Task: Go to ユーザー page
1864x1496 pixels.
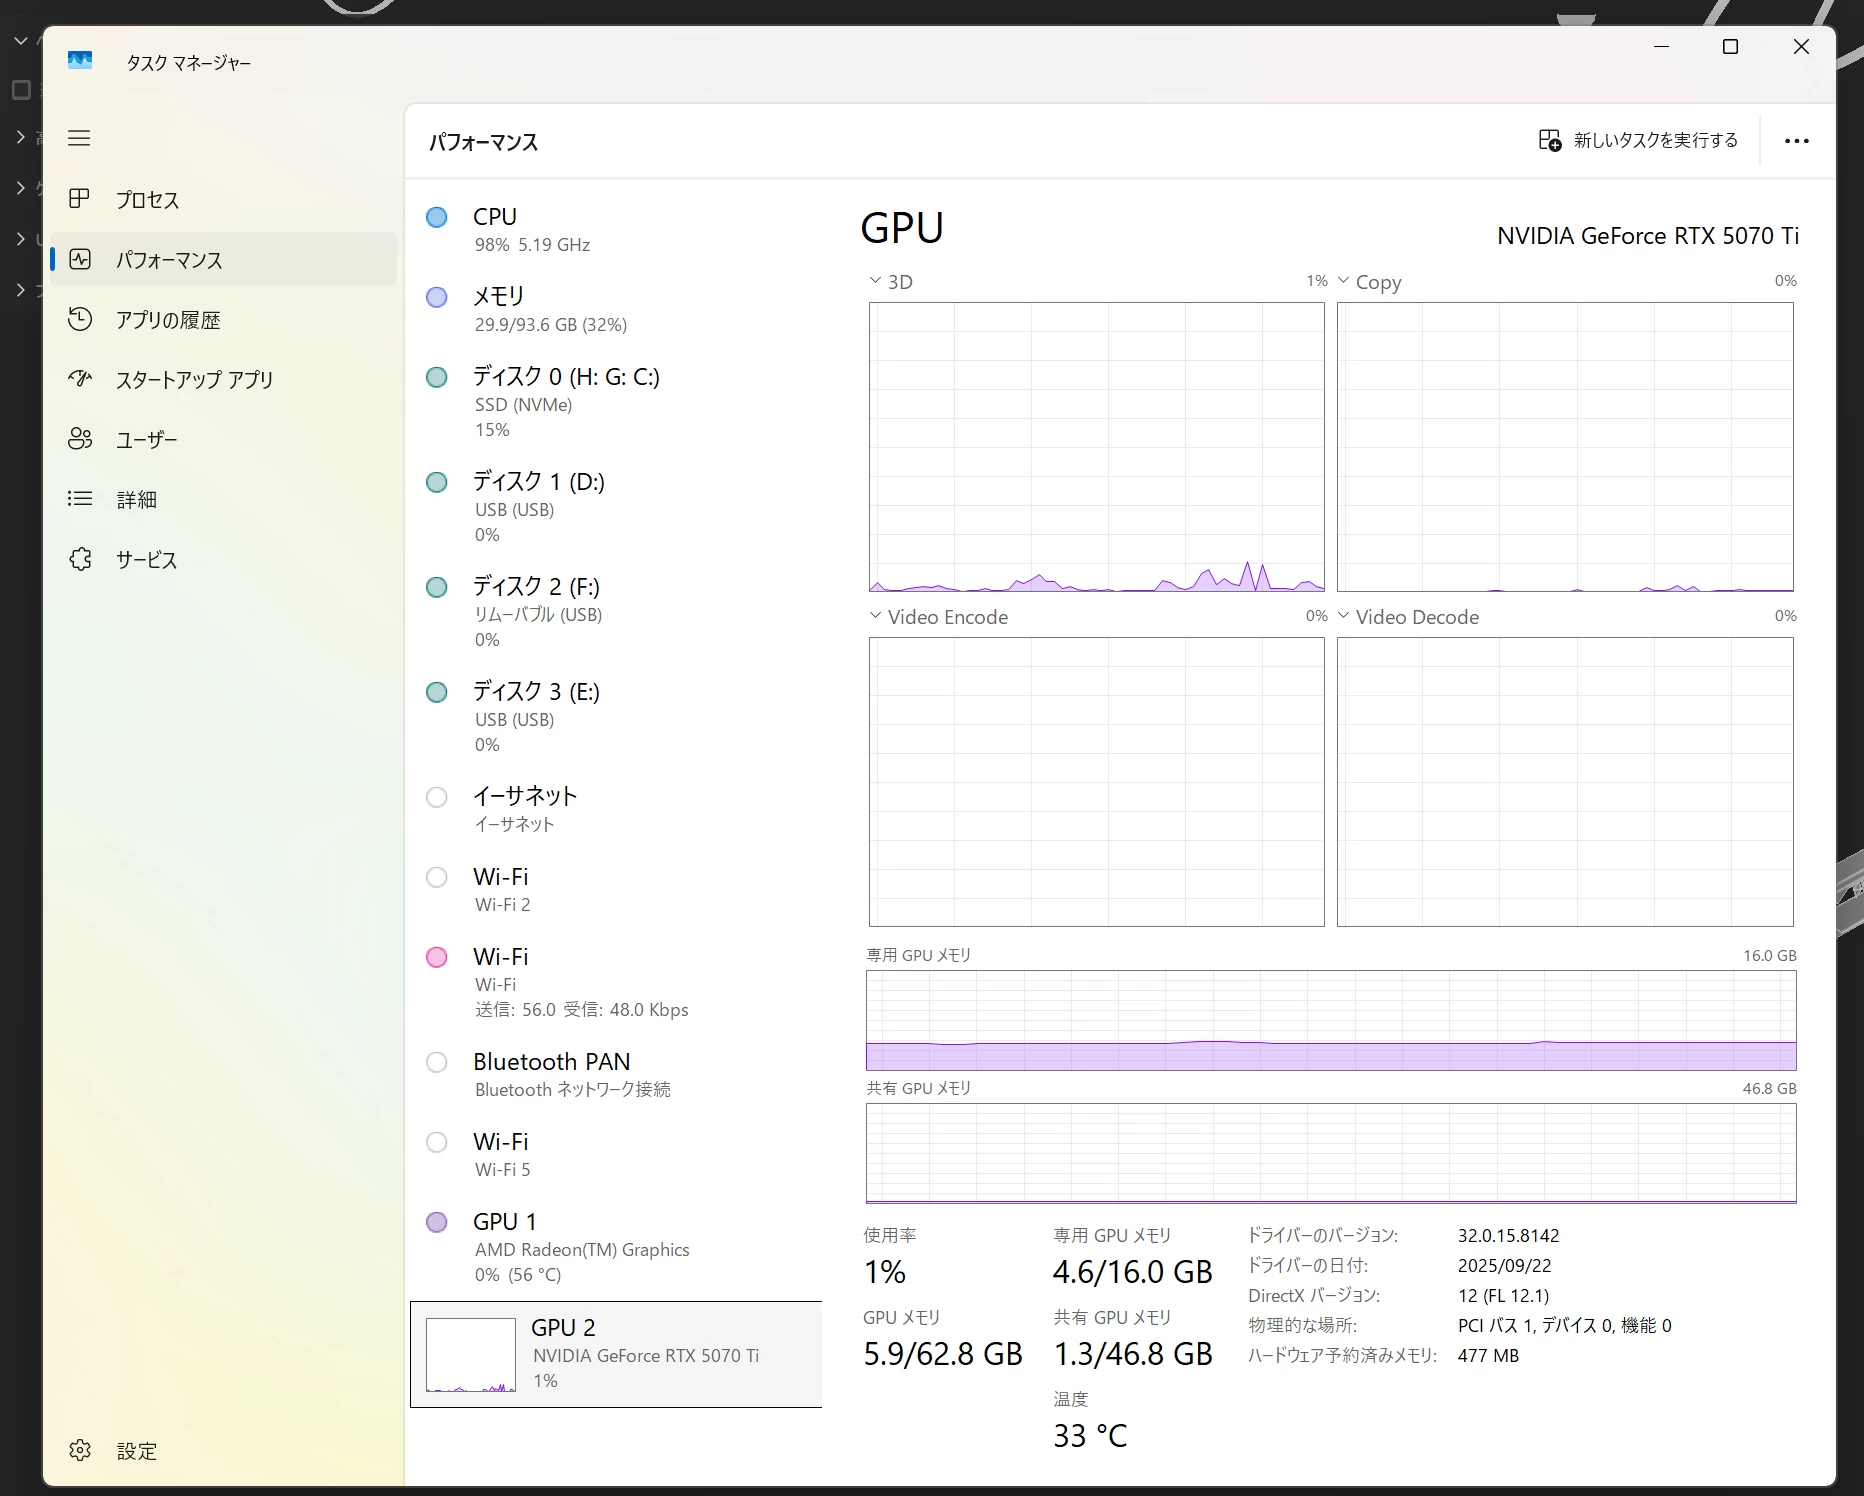Action: 224,439
